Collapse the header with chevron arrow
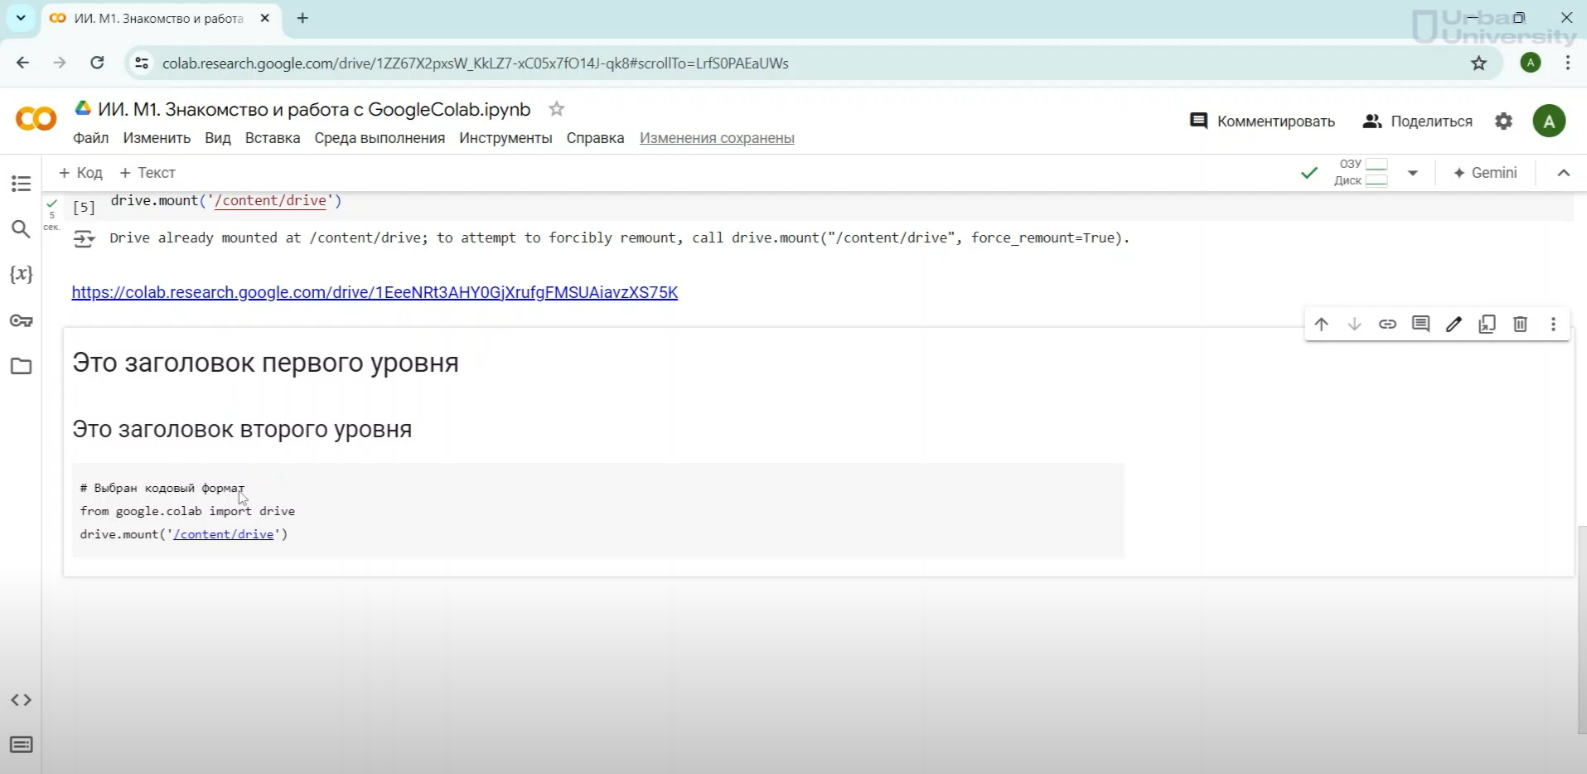Image resolution: width=1587 pixels, height=774 pixels. 1564,173
